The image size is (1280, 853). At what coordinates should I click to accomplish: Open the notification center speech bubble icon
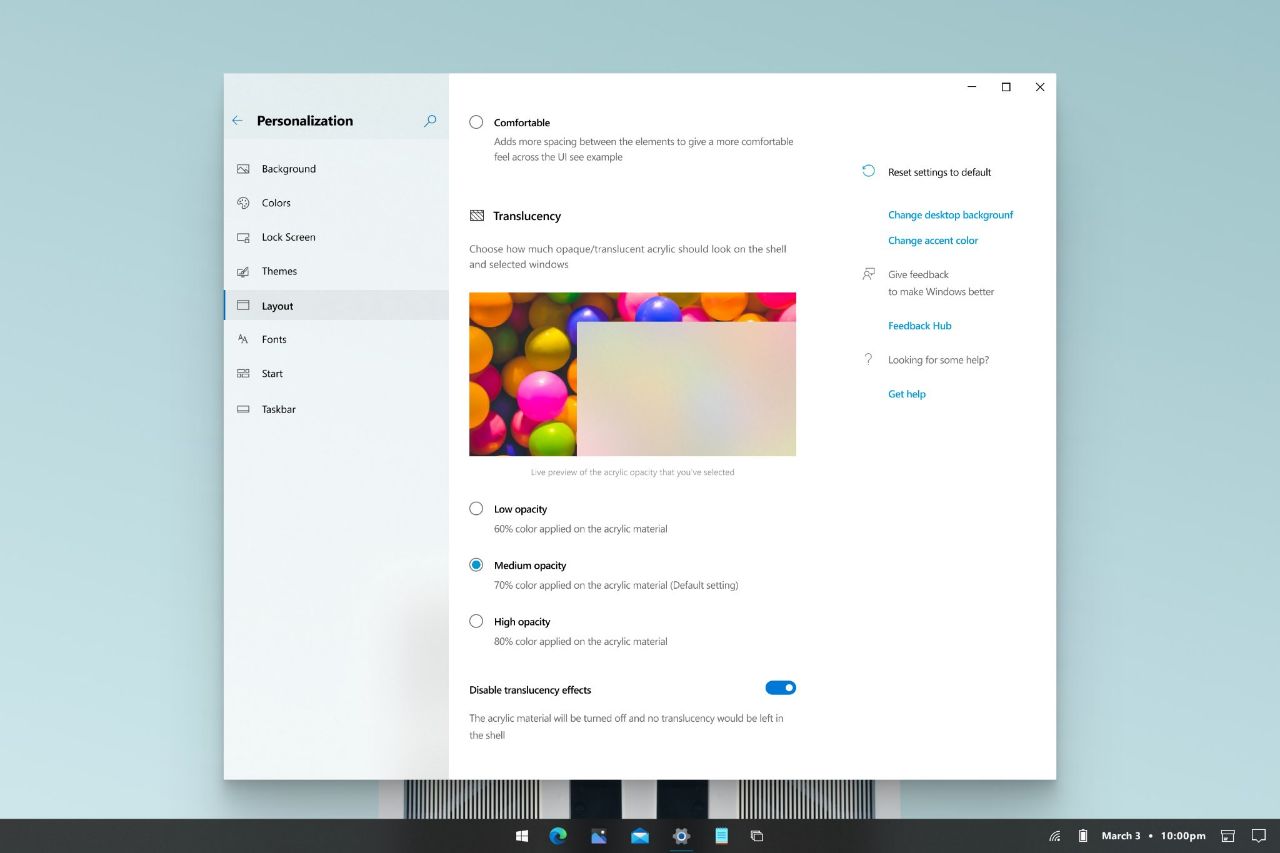[x=1259, y=836]
